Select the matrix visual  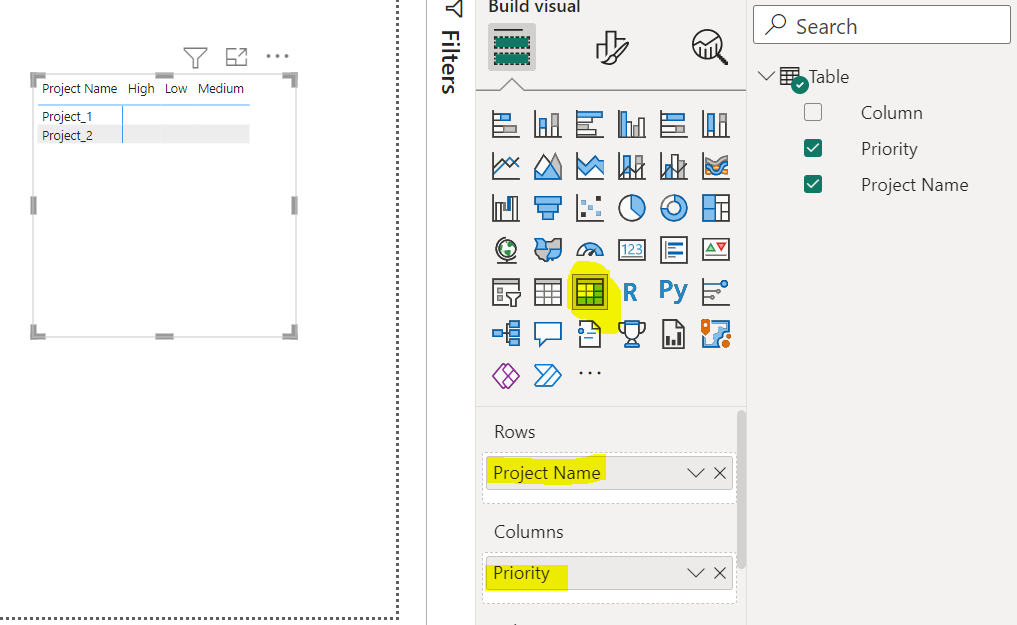tap(590, 292)
